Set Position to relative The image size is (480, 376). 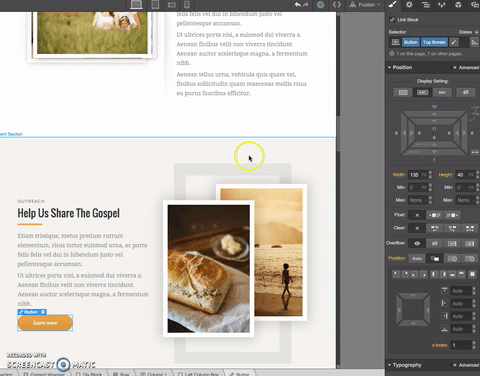pyautogui.click(x=434, y=258)
